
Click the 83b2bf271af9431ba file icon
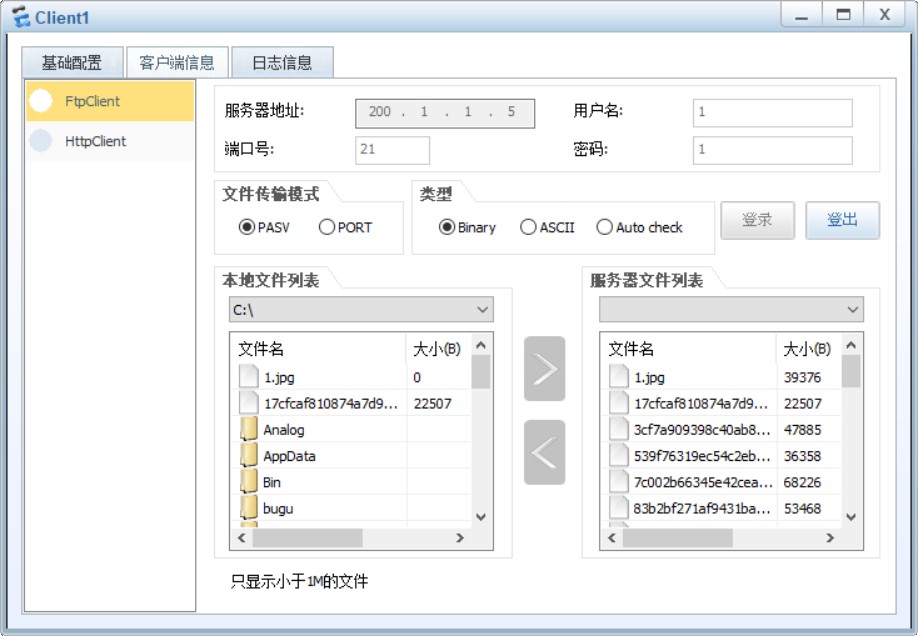pos(619,508)
